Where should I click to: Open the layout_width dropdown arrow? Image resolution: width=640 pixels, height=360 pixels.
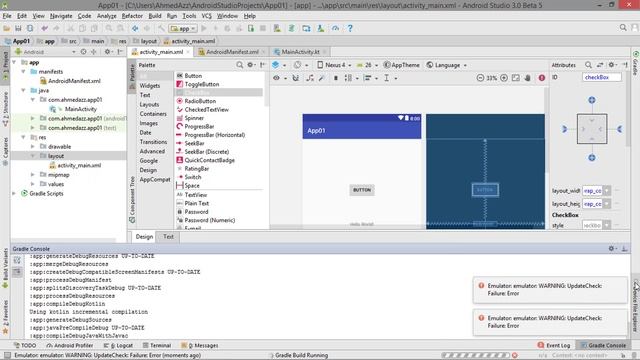(607, 191)
